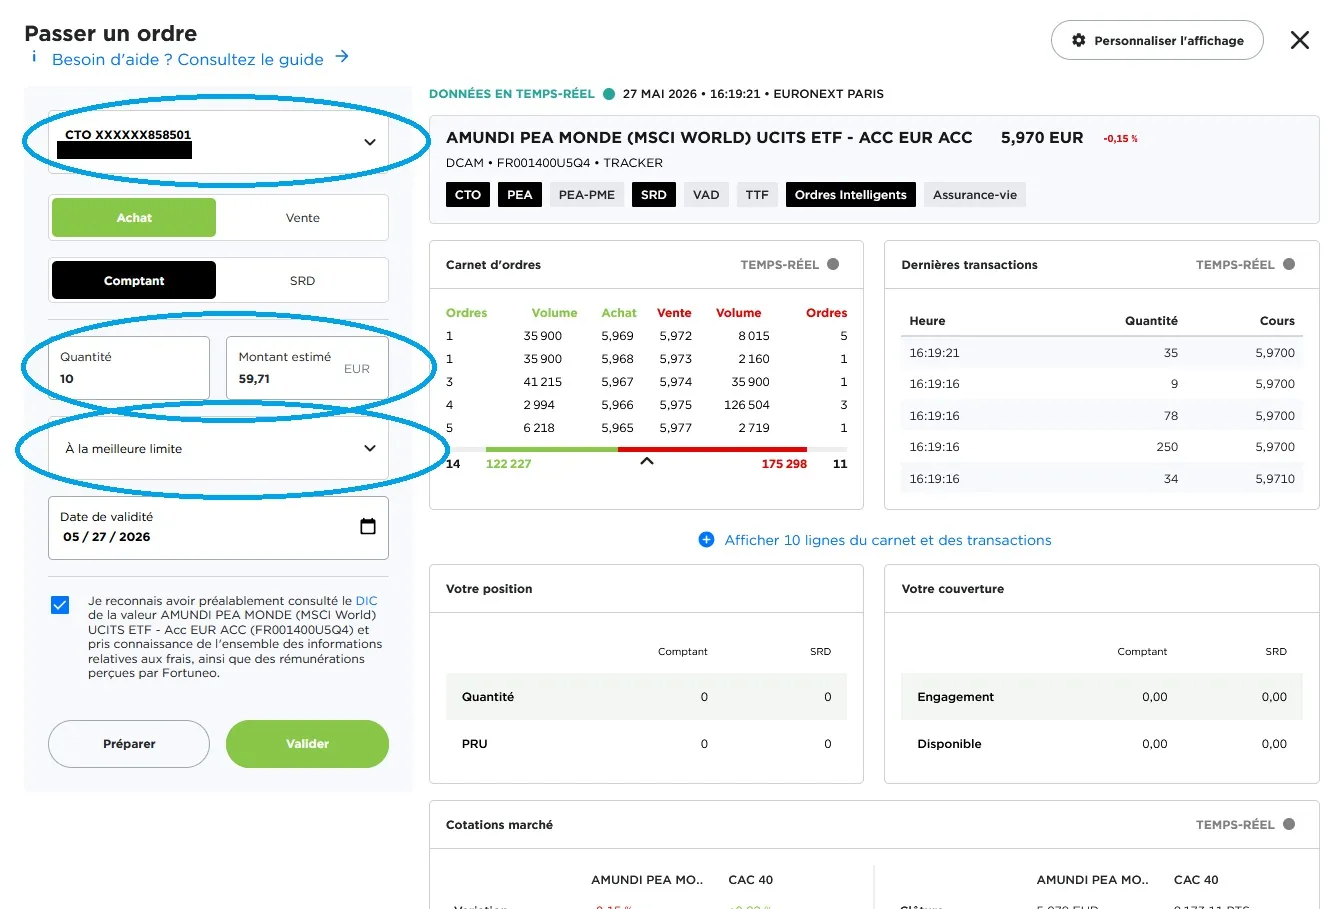Click the AMUNDI PEA MONDE ETF title
This screenshot has width=1339, height=909.
tap(709, 138)
